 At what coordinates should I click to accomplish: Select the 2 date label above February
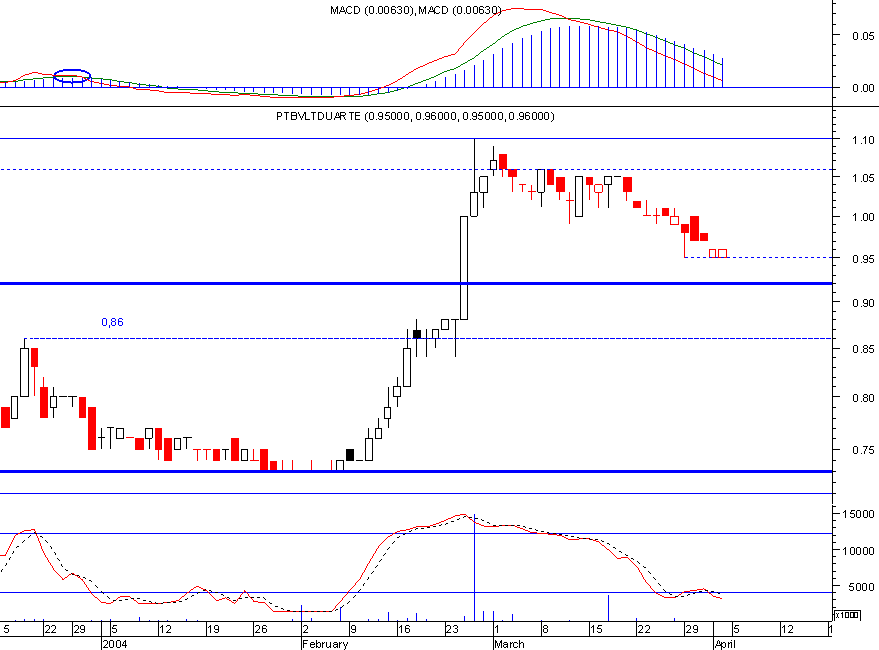306,629
